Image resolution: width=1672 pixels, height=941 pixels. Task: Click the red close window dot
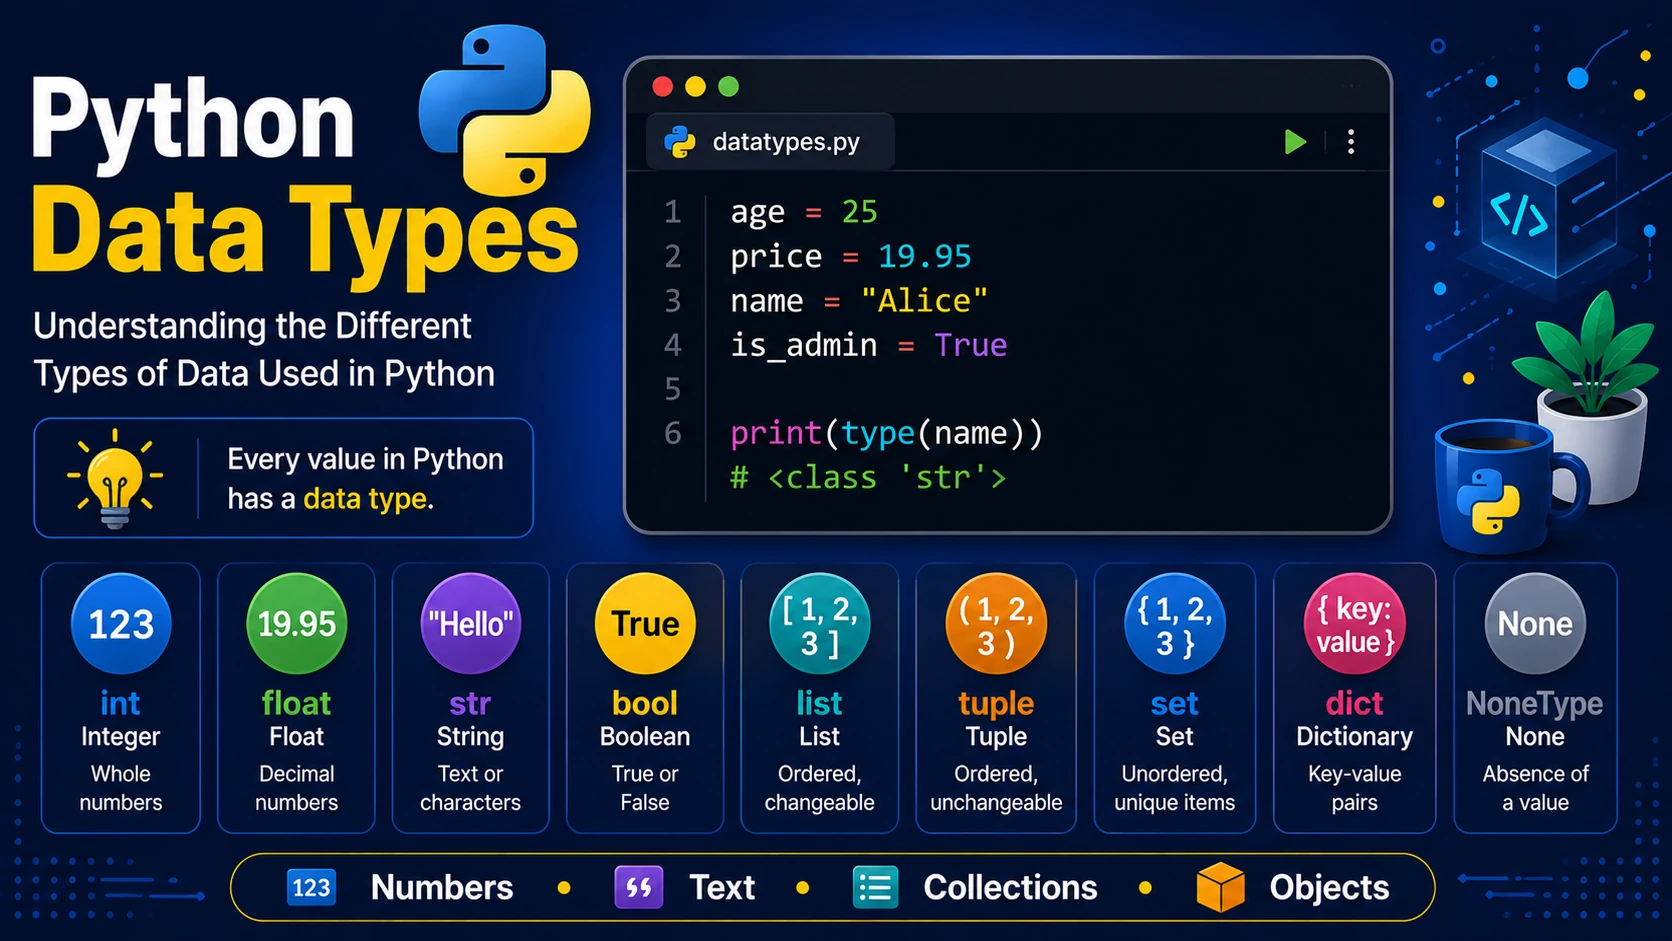pyautogui.click(x=662, y=87)
